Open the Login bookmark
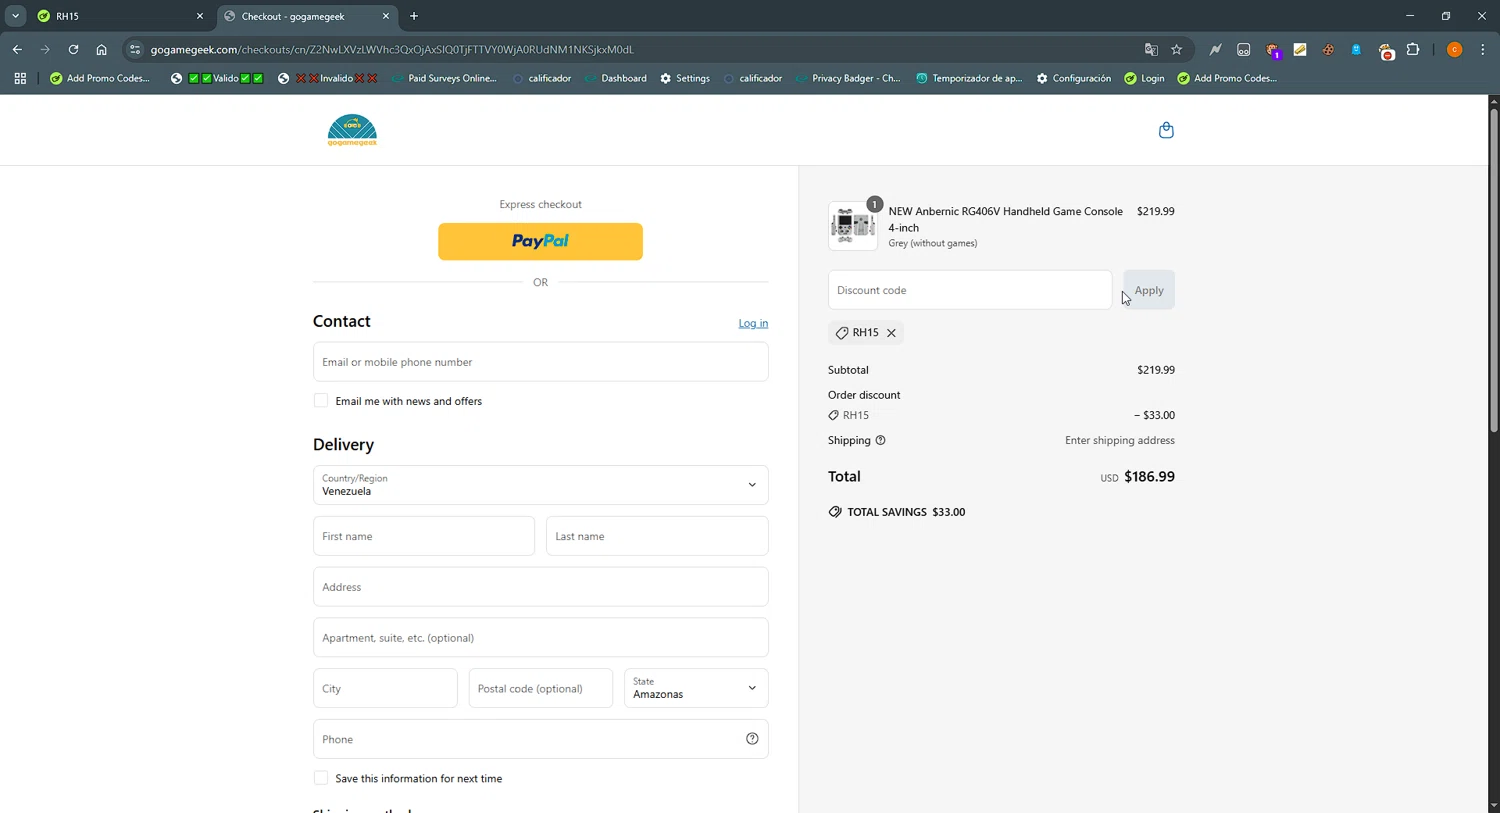Image resolution: width=1500 pixels, height=813 pixels. (1144, 78)
